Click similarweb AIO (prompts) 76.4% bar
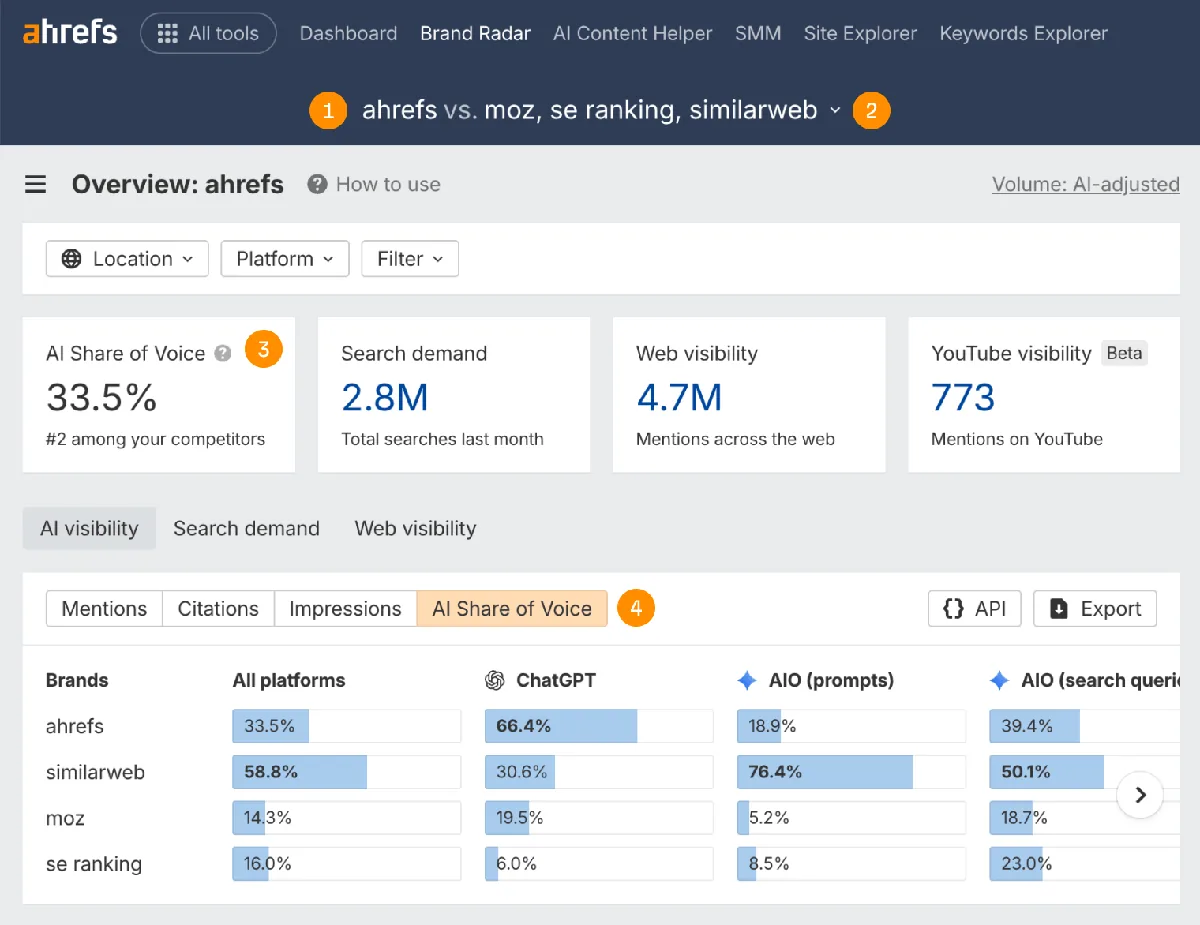 coord(851,772)
